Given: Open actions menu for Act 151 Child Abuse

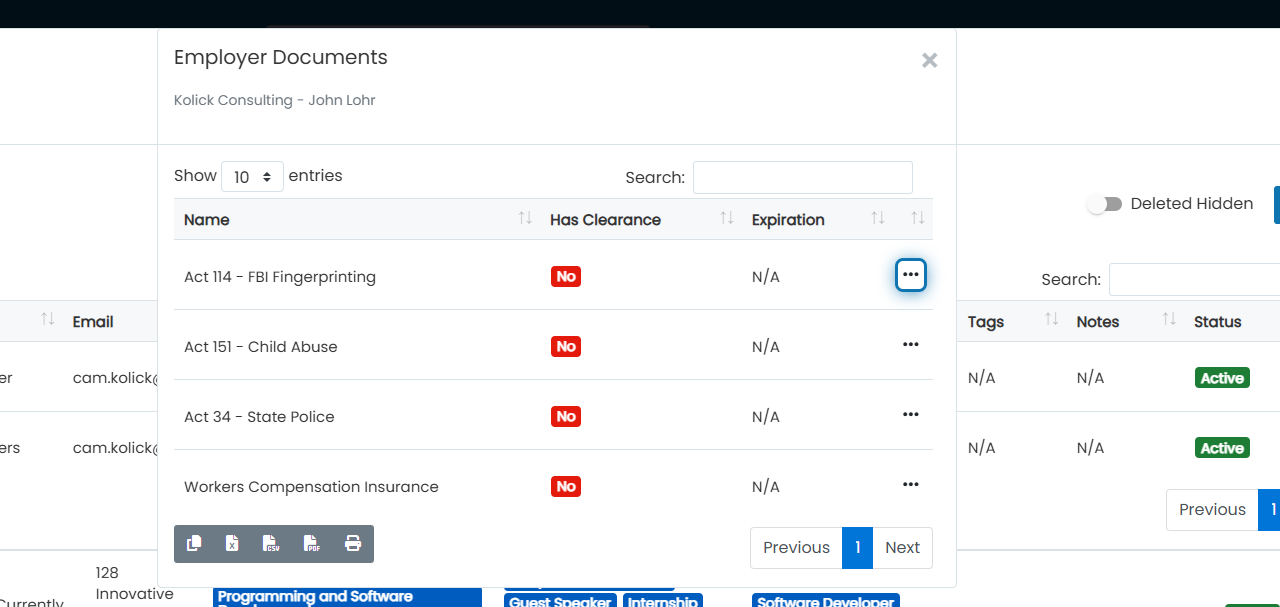Looking at the screenshot, I should point(910,345).
